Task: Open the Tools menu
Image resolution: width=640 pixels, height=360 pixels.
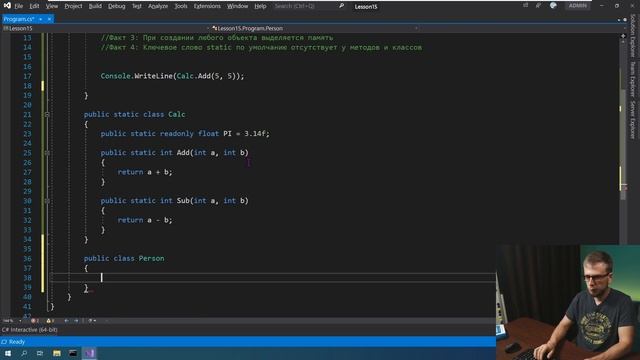Action: pyautogui.click(x=181, y=6)
